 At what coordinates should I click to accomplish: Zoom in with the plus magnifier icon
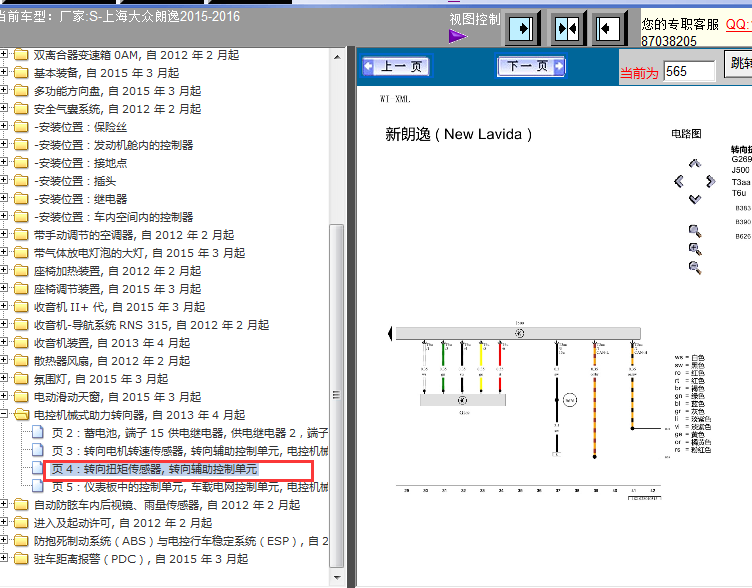695,249
